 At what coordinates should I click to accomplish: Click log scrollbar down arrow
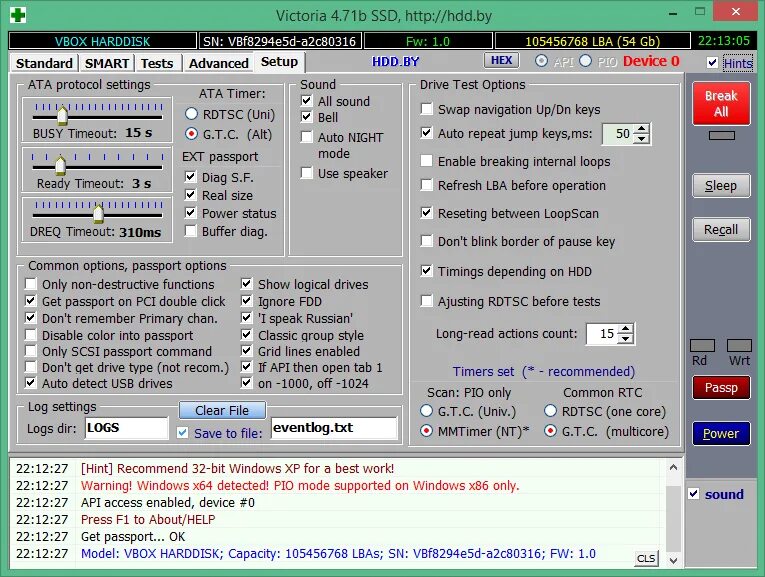(x=673, y=560)
